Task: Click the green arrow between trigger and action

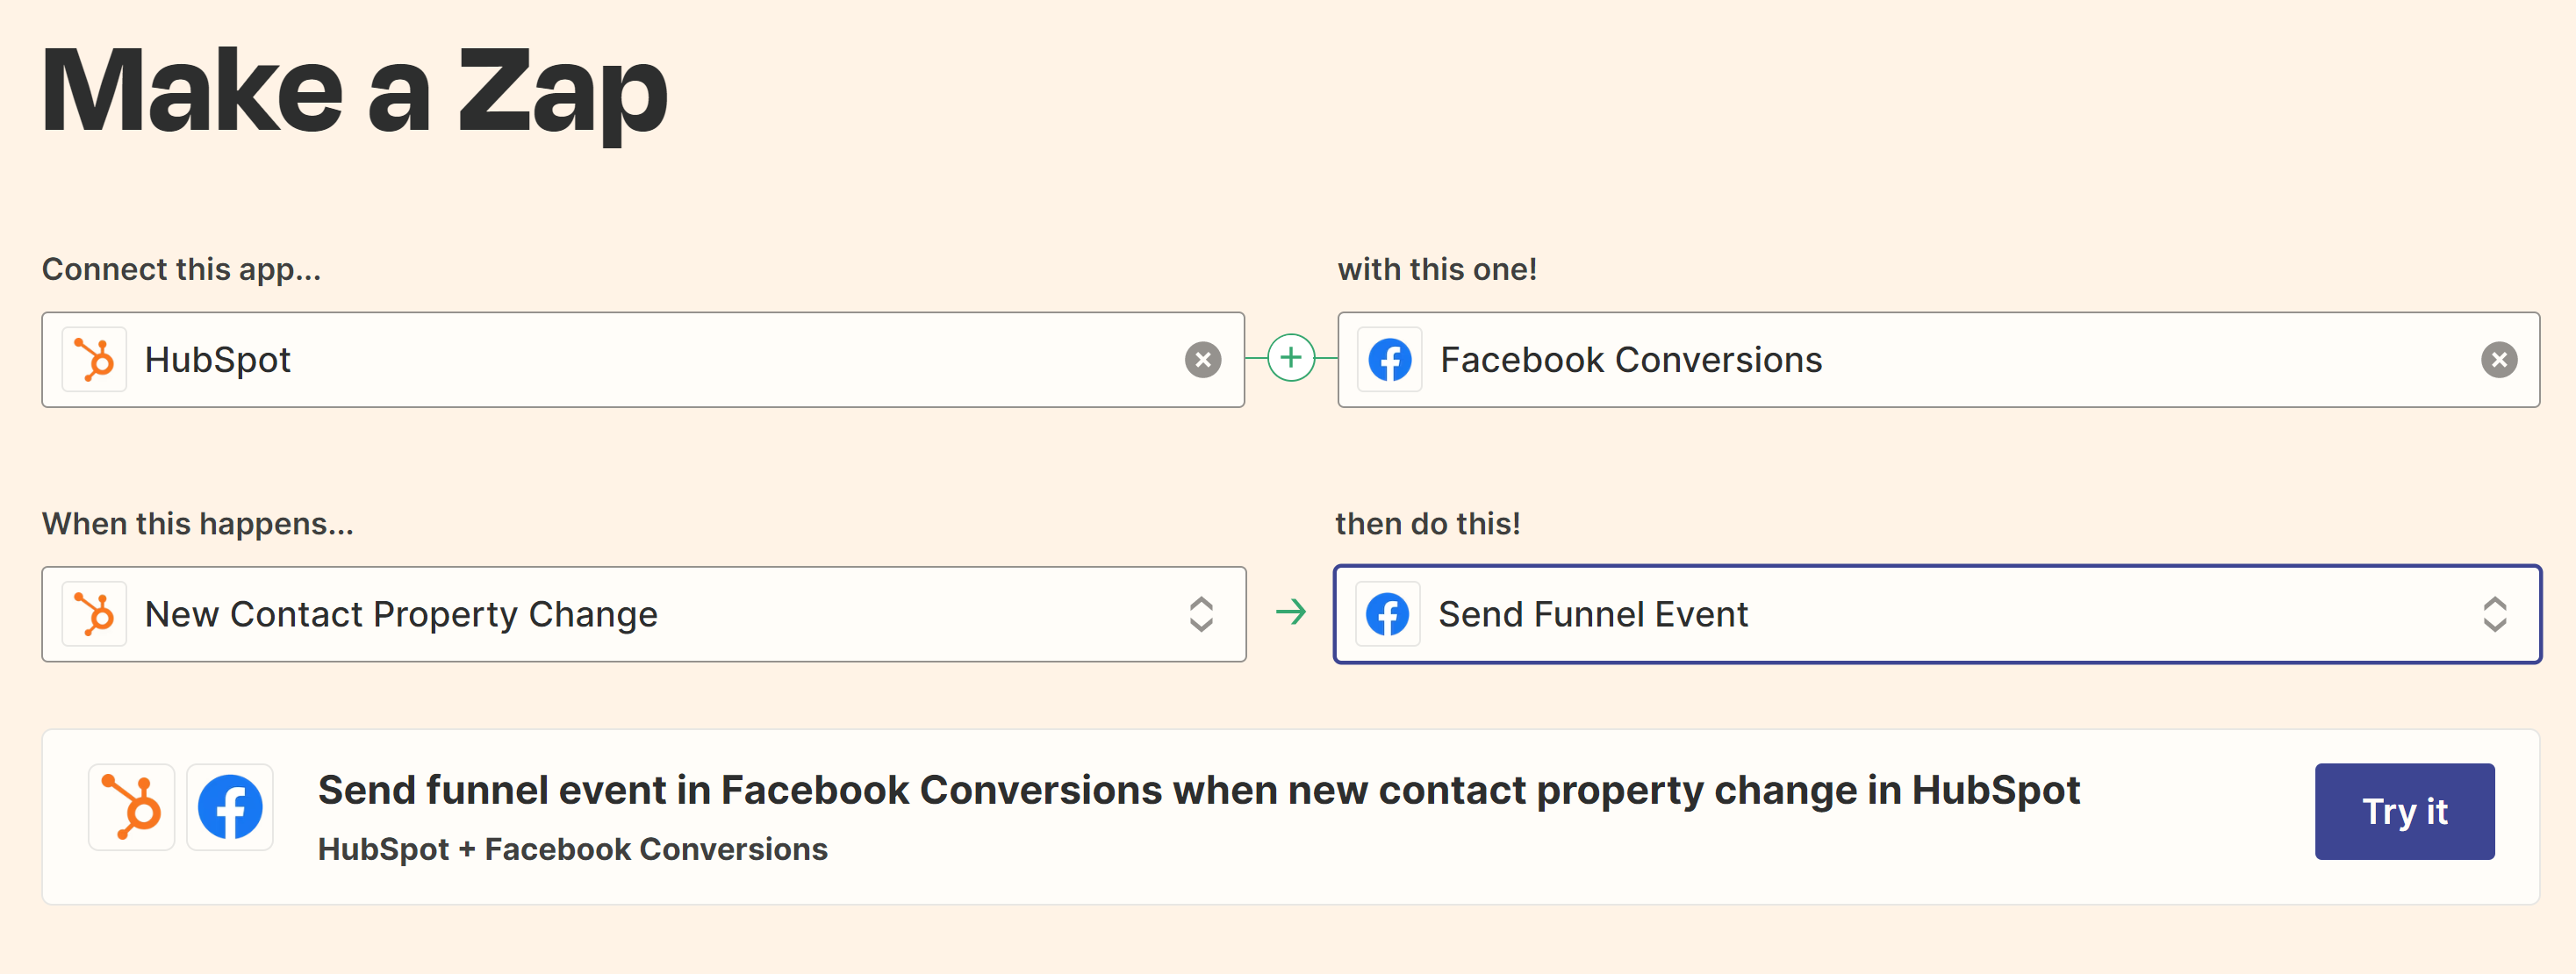Action: point(1291,611)
